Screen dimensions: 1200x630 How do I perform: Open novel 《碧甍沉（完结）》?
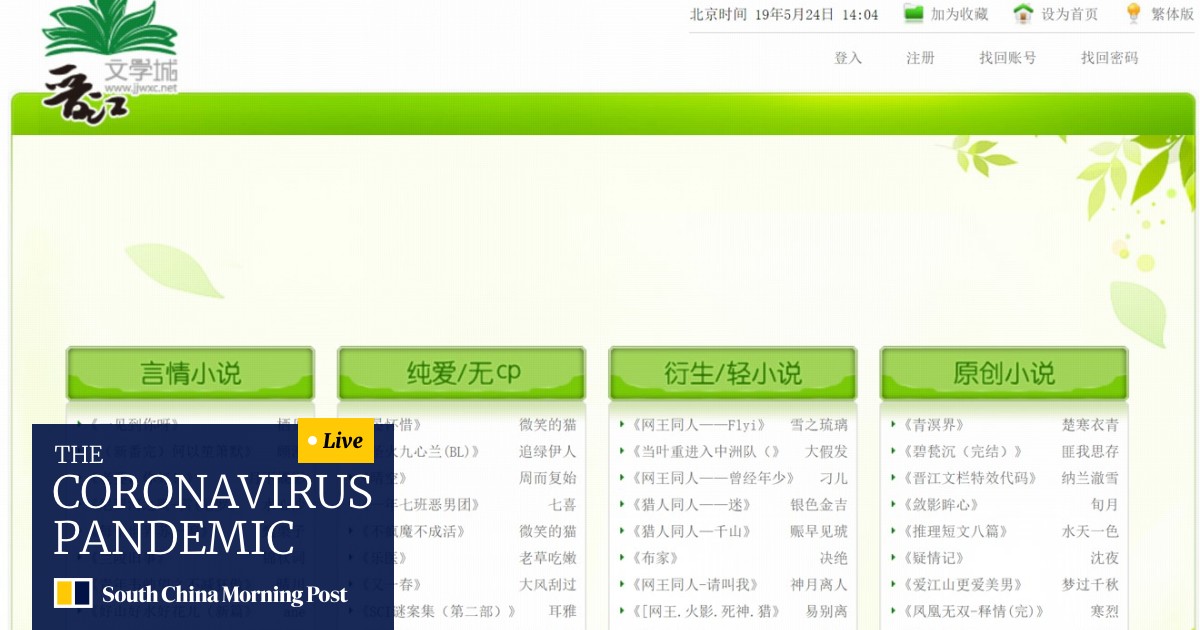pyautogui.click(x=961, y=452)
